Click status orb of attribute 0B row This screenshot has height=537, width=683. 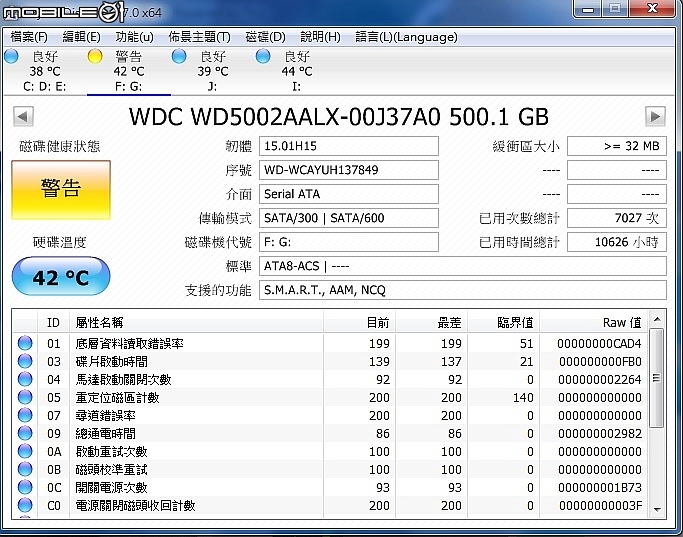coord(25,469)
